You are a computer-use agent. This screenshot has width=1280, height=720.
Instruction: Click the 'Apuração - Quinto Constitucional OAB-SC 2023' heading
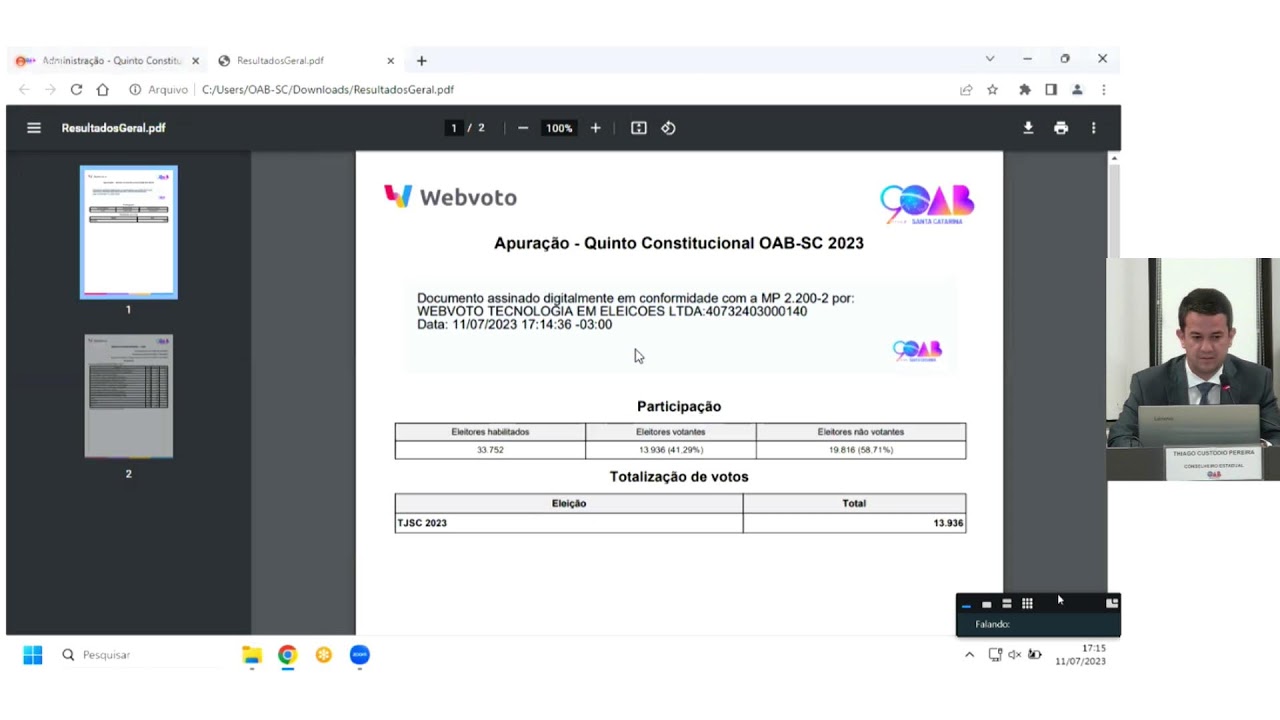(x=679, y=243)
